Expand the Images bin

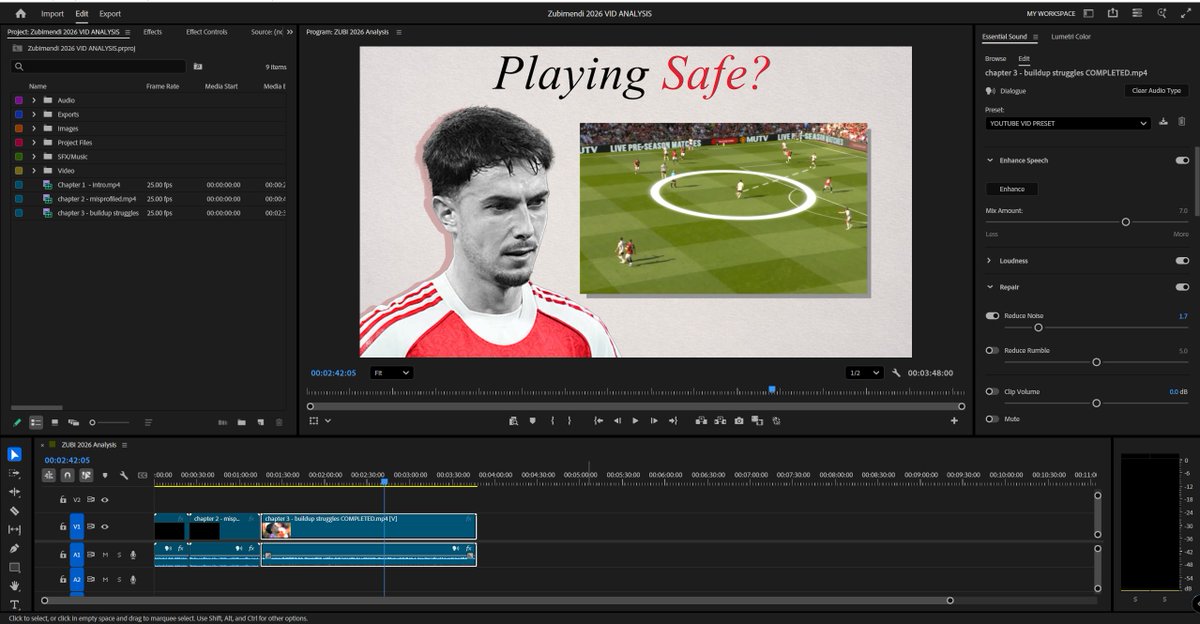point(34,128)
